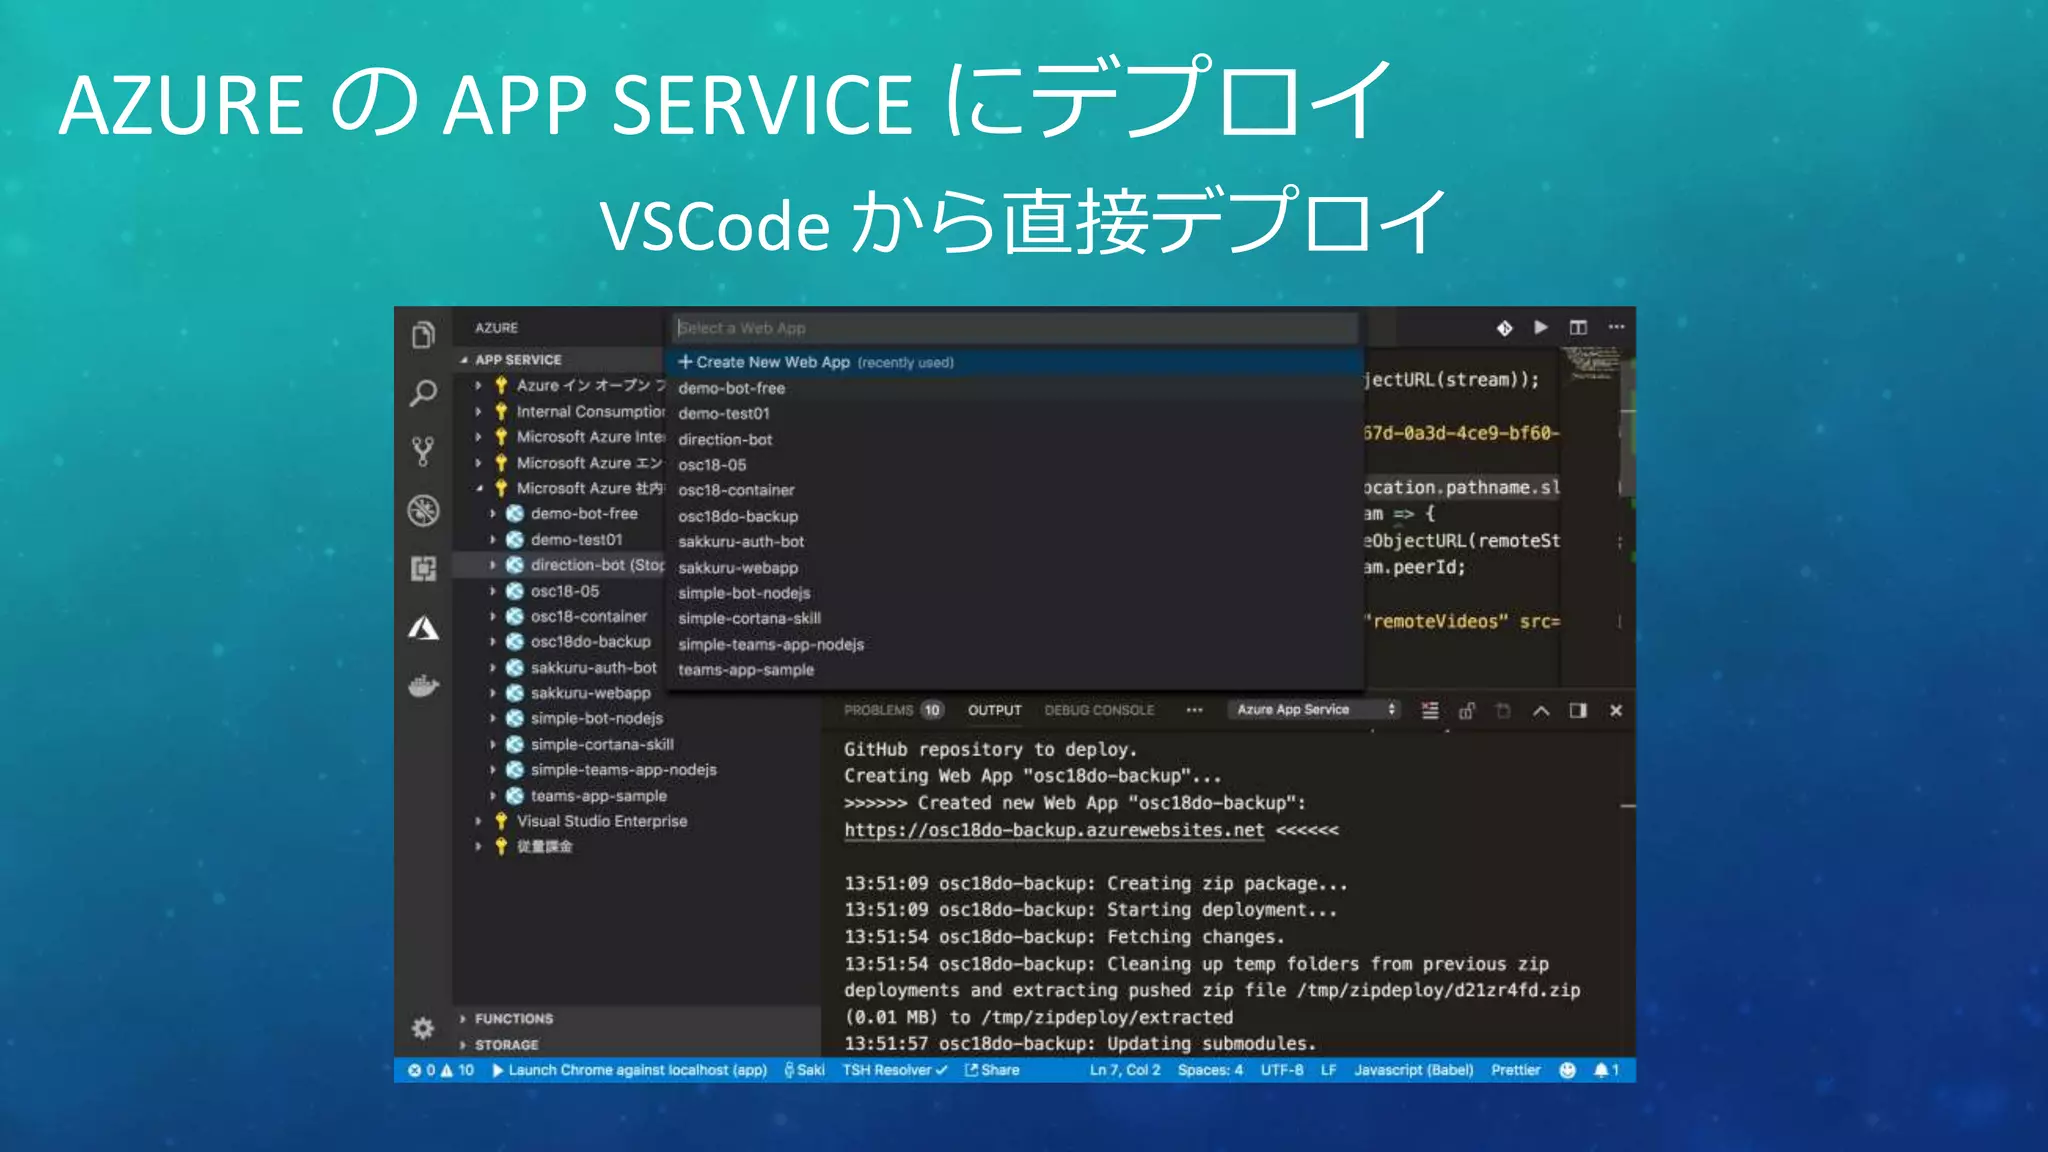Open the Debug view icon
The image size is (2048, 1152).
coord(424,510)
